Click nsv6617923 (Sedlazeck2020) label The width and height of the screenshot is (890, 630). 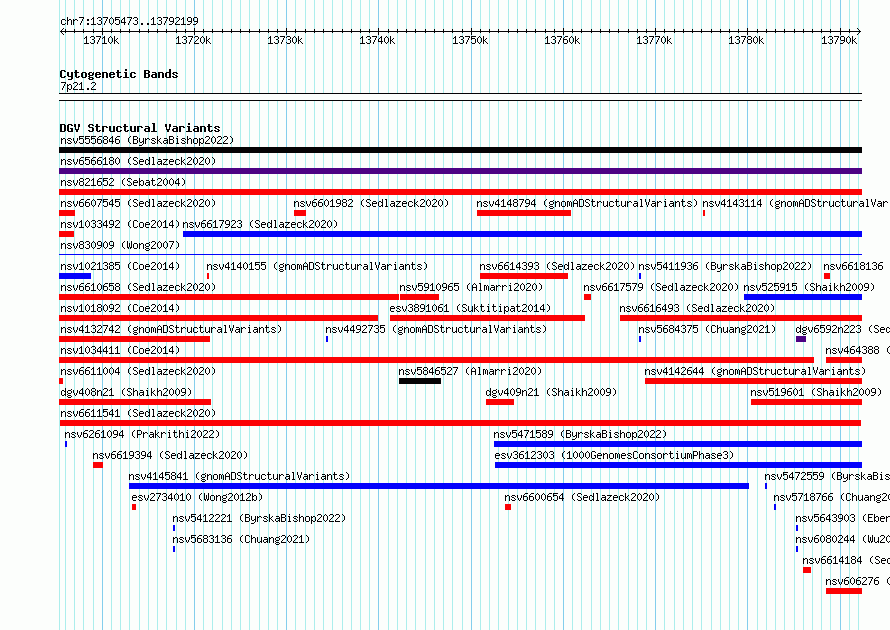click(x=260, y=224)
